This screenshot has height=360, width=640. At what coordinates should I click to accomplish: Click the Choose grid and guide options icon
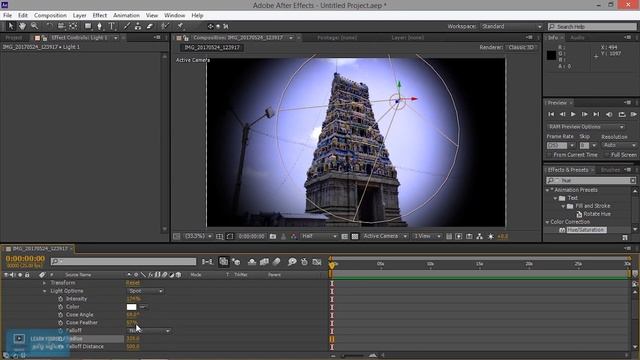tap(220, 236)
